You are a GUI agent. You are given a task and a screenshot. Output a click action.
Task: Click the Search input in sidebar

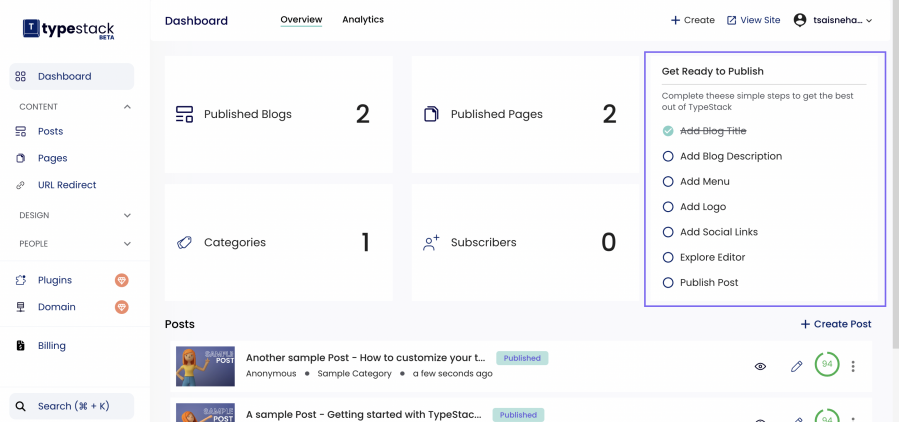coord(72,406)
